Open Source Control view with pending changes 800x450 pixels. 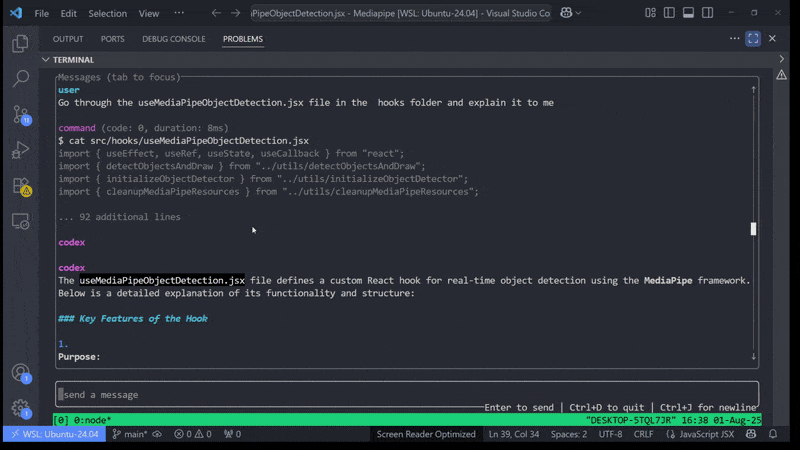pyautogui.click(x=21, y=115)
